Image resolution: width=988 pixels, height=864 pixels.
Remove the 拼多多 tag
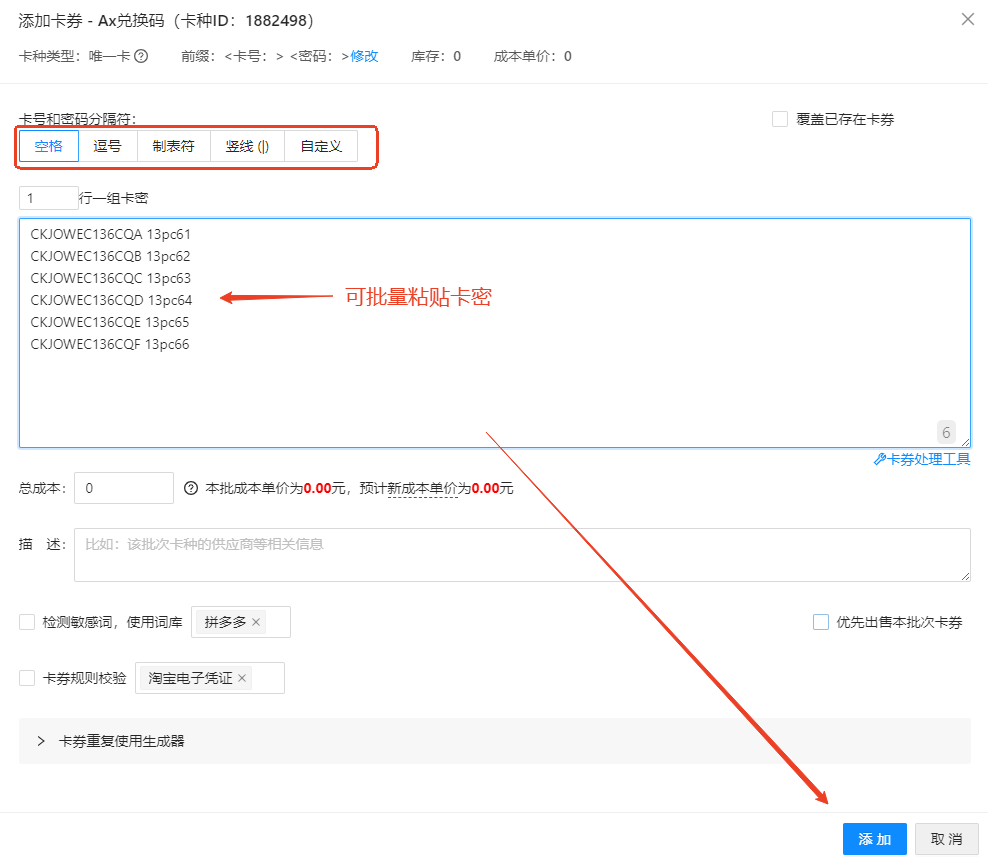(x=256, y=622)
